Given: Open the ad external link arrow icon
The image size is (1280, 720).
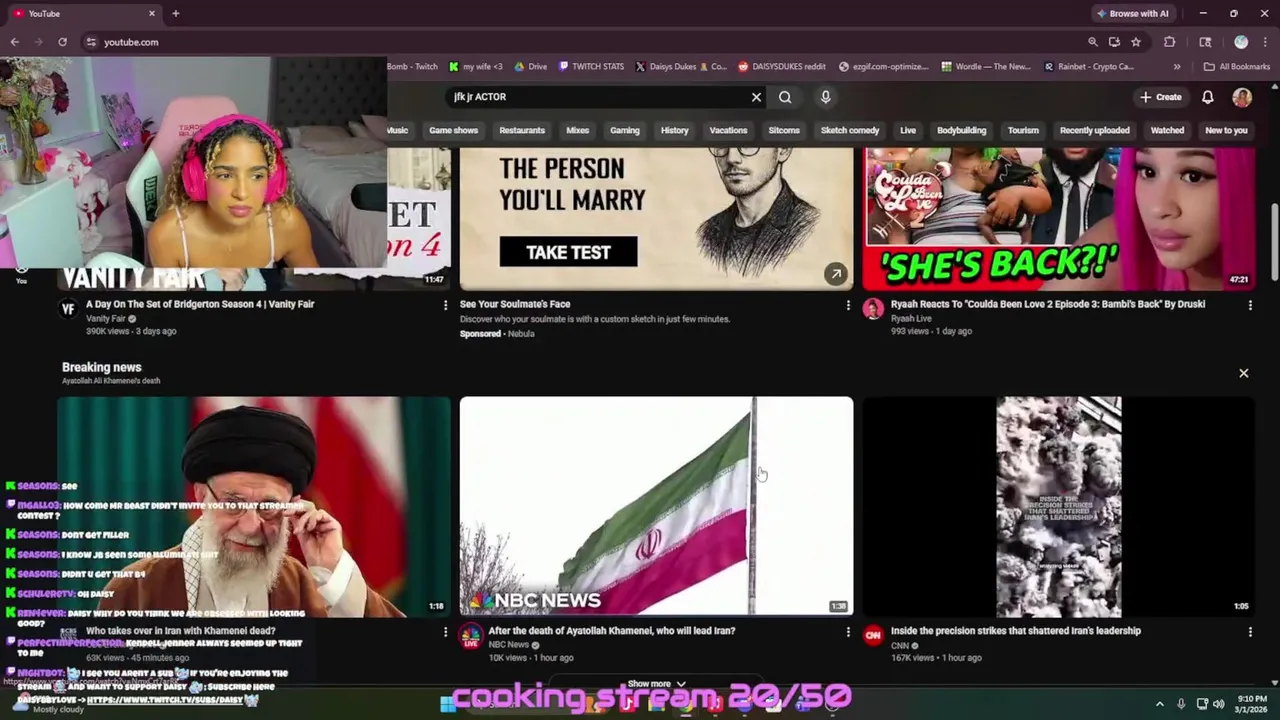Looking at the screenshot, I should pyautogui.click(x=835, y=273).
